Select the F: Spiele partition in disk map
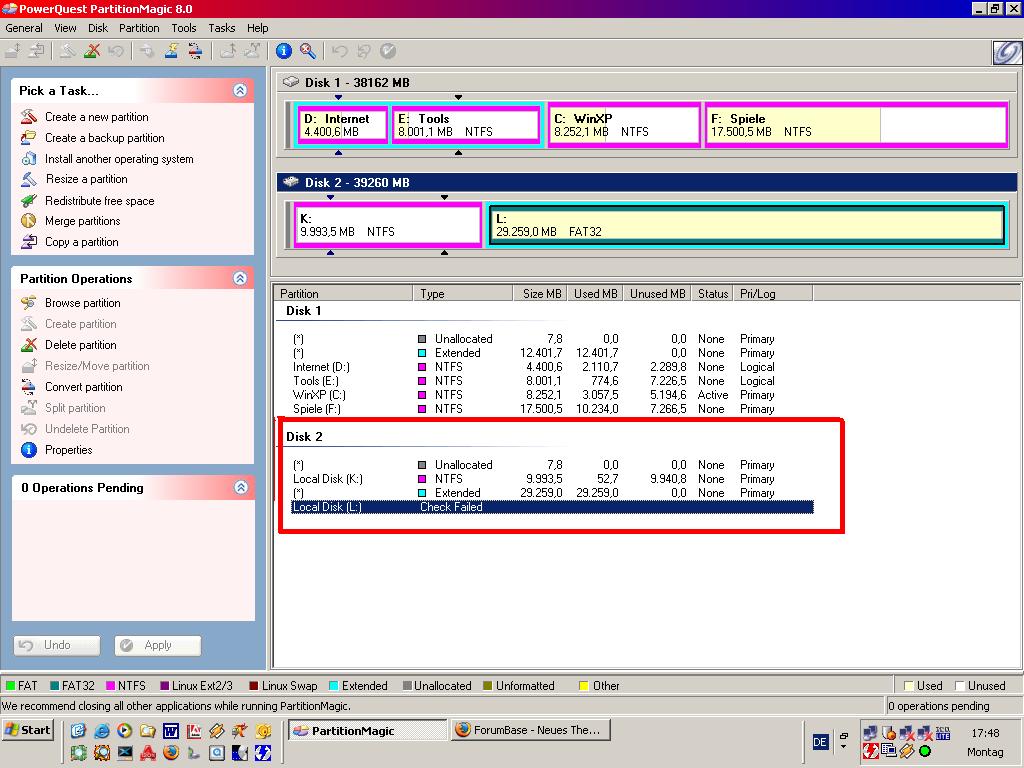The width and height of the screenshot is (1024, 768). (856, 125)
